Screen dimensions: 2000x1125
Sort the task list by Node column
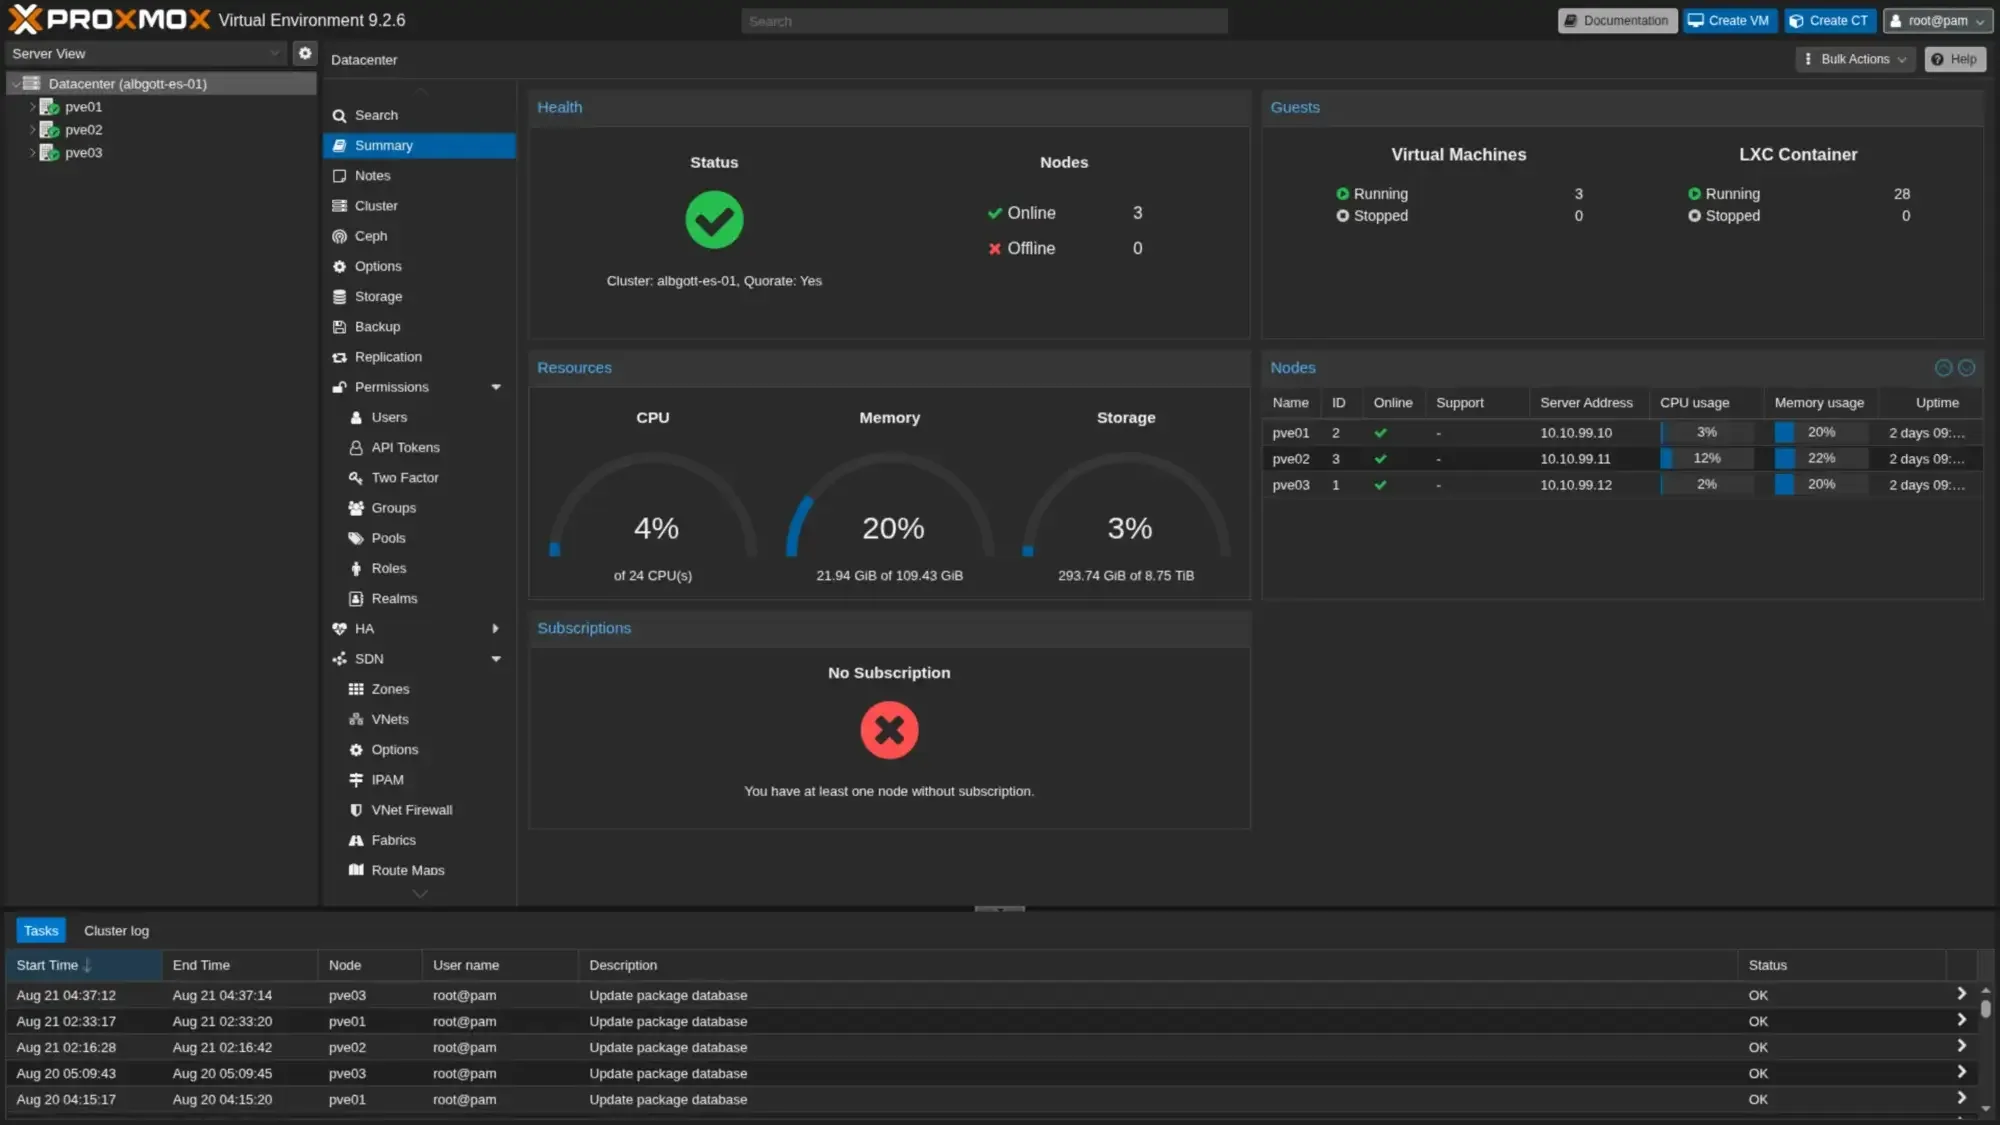369,966
